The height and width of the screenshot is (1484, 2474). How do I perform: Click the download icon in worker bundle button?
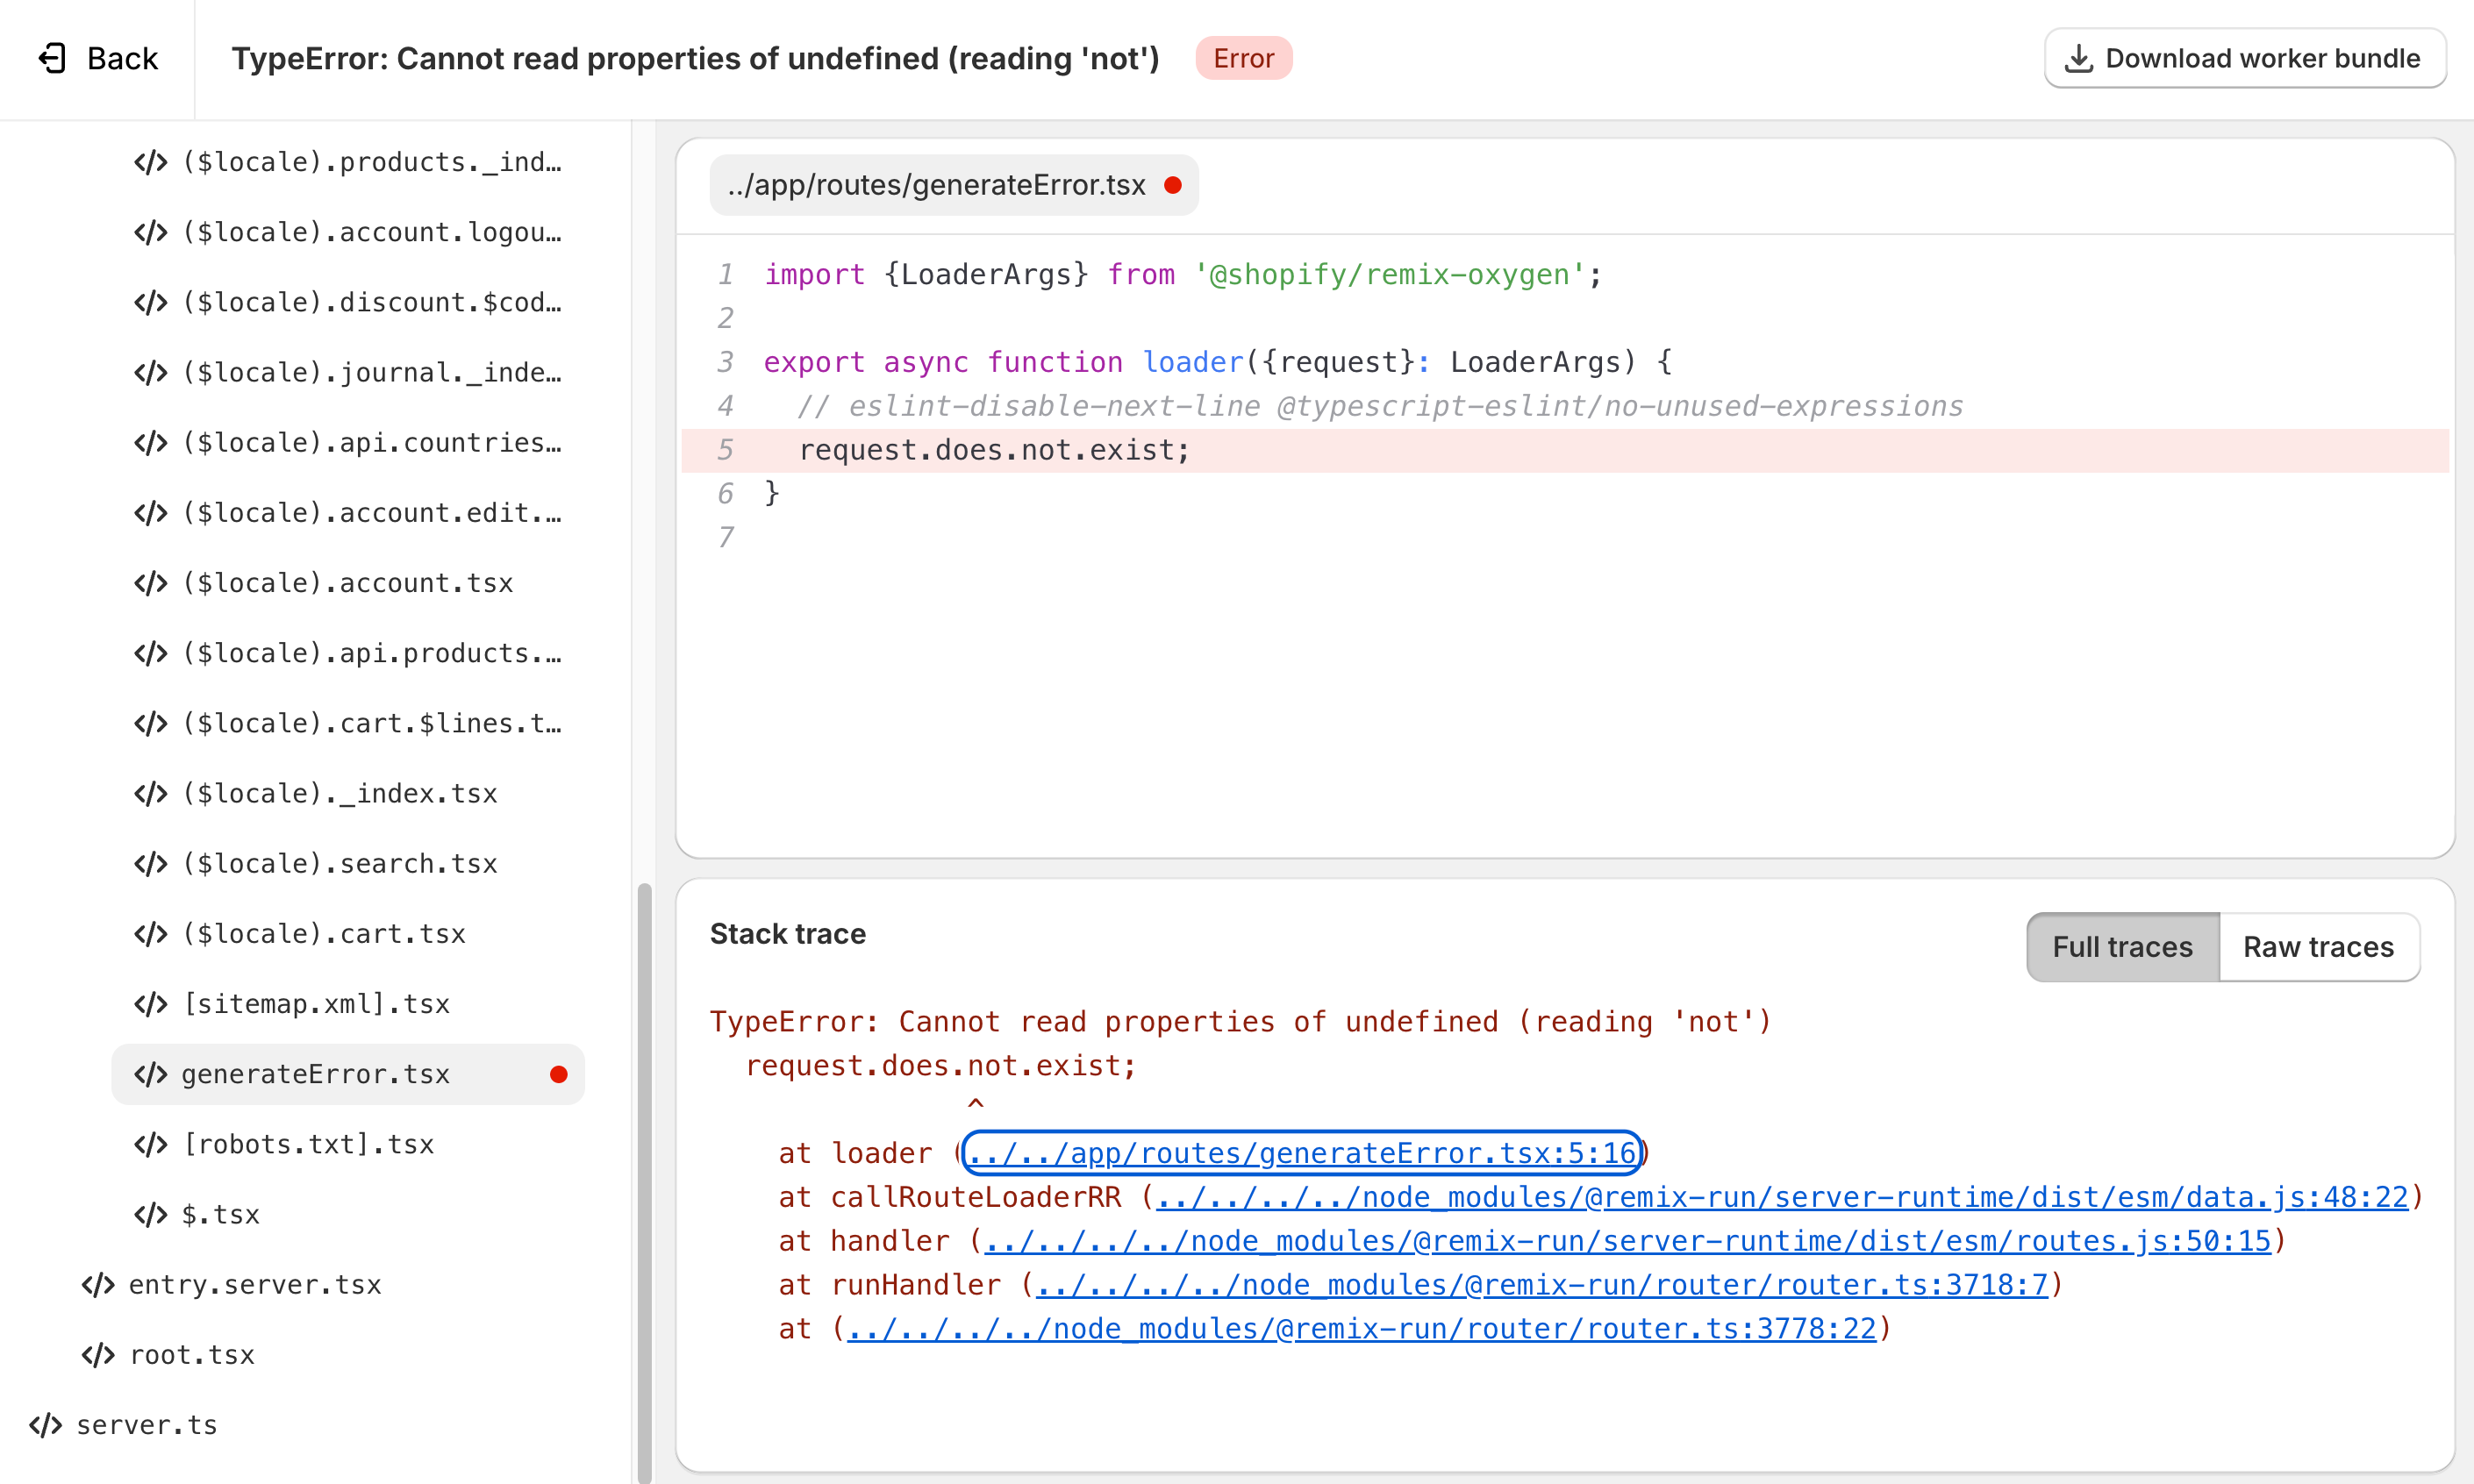[x=2079, y=58]
